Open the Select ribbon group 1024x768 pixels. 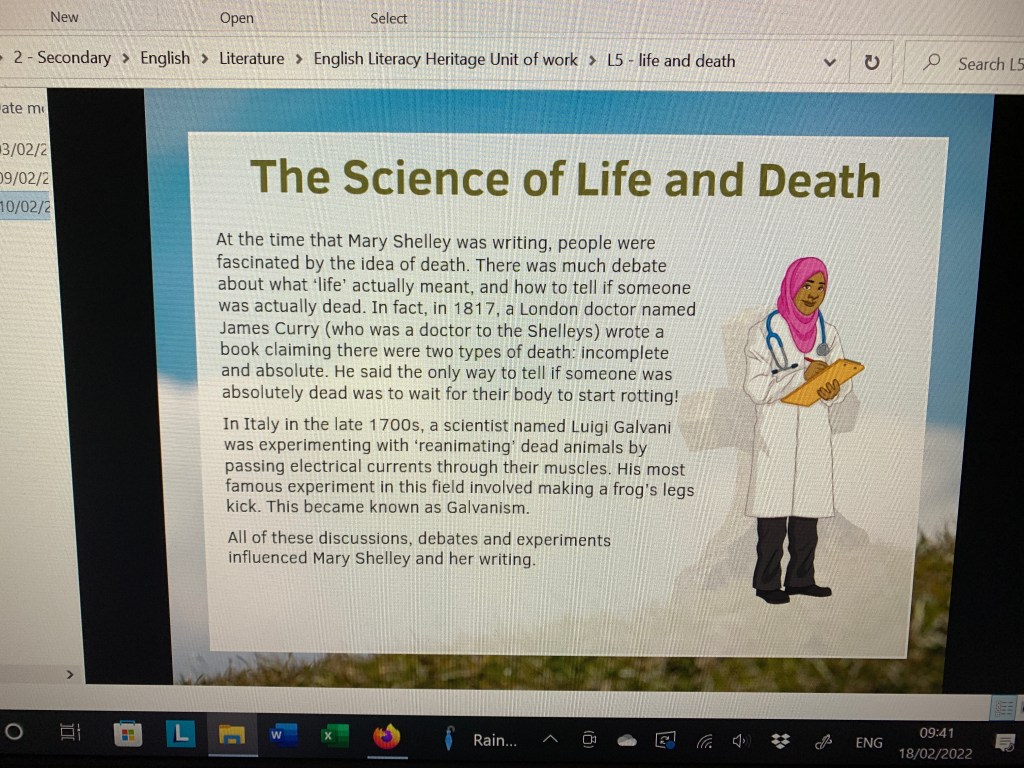point(388,18)
